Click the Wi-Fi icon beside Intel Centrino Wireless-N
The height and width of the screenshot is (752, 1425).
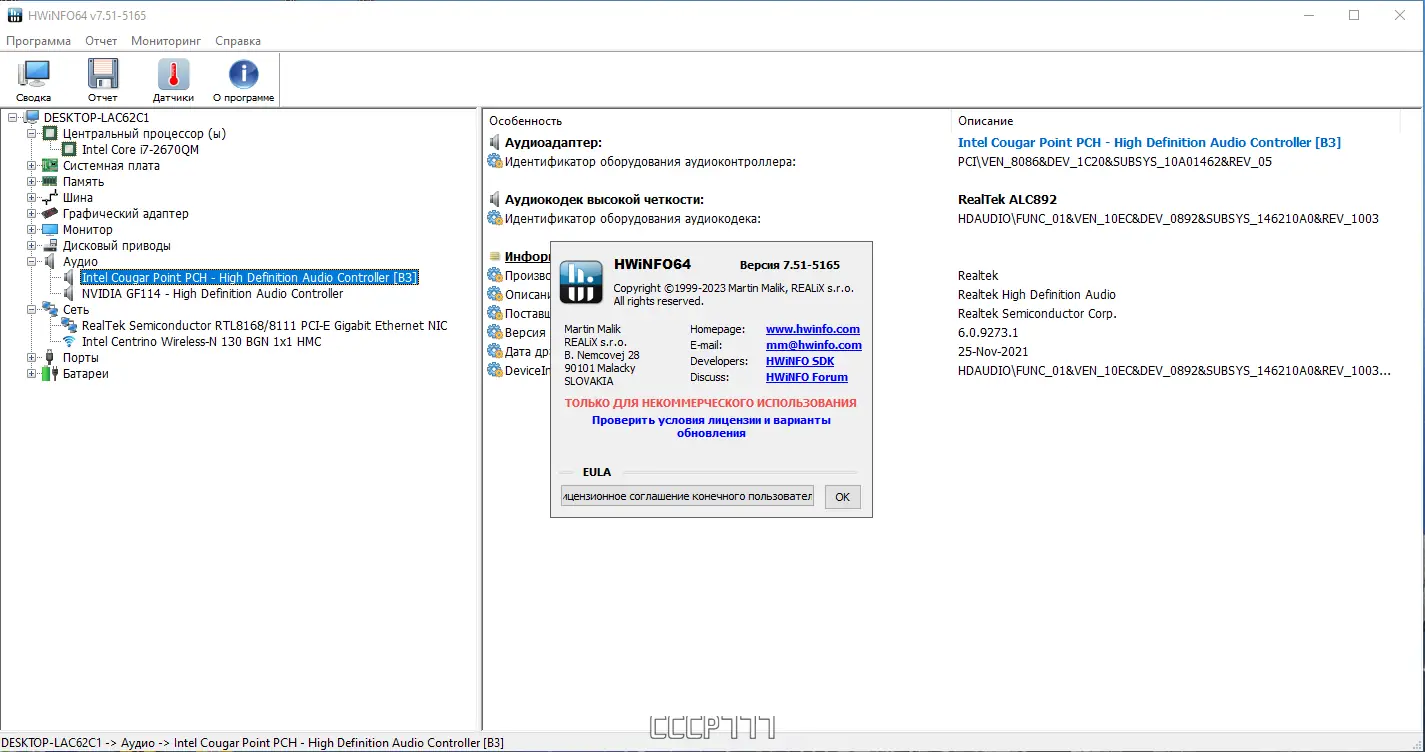tap(69, 342)
